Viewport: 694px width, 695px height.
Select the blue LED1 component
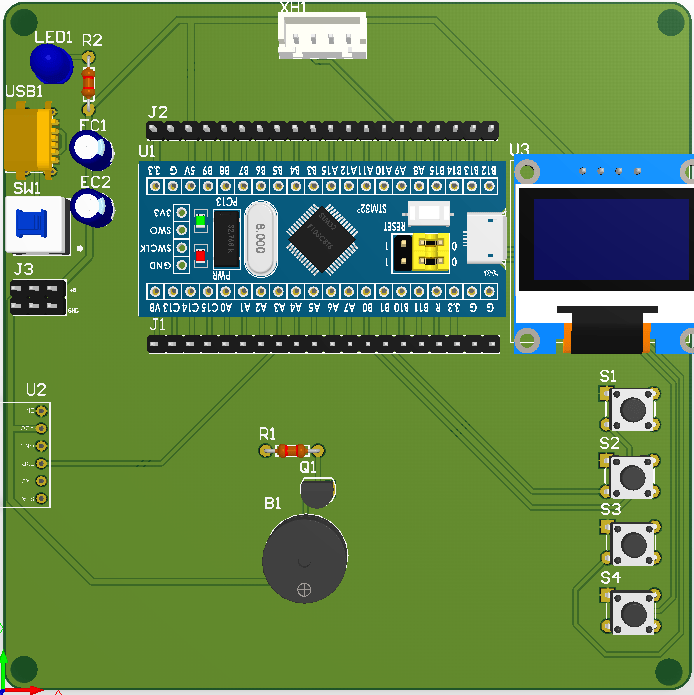51,64
